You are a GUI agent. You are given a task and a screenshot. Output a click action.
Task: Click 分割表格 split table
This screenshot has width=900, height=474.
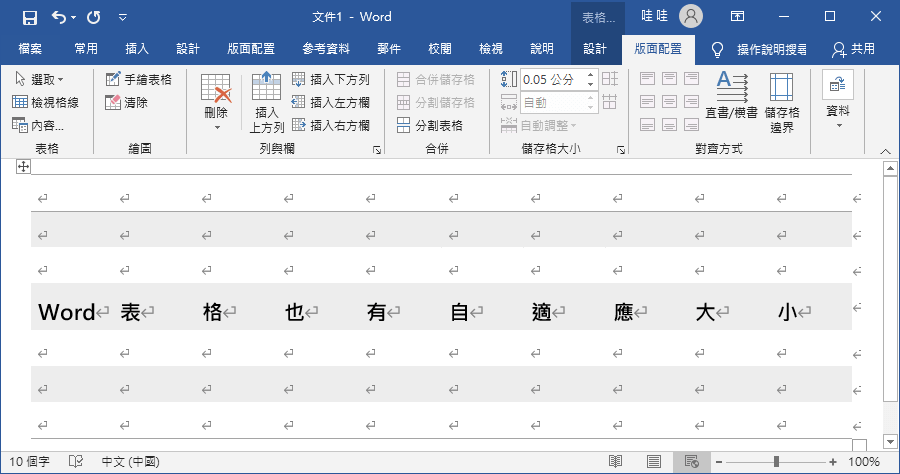pos(430,125)
